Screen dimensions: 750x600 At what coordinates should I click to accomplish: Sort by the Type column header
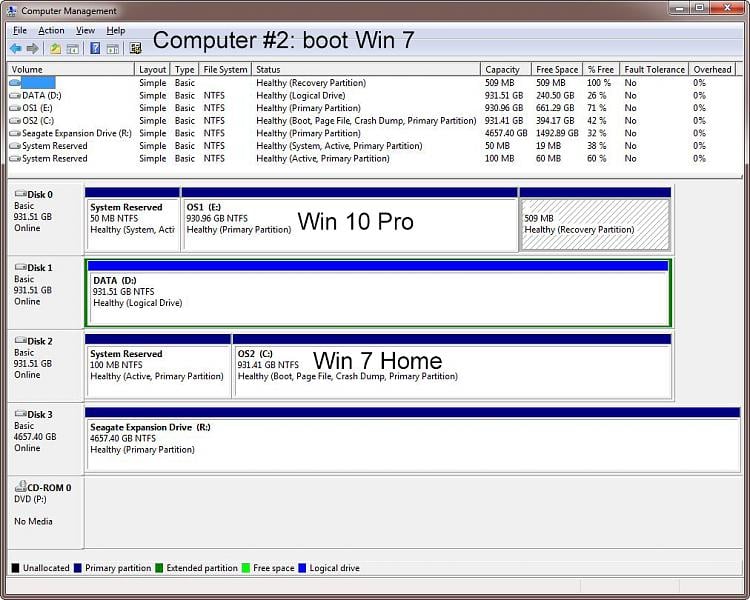184,69
